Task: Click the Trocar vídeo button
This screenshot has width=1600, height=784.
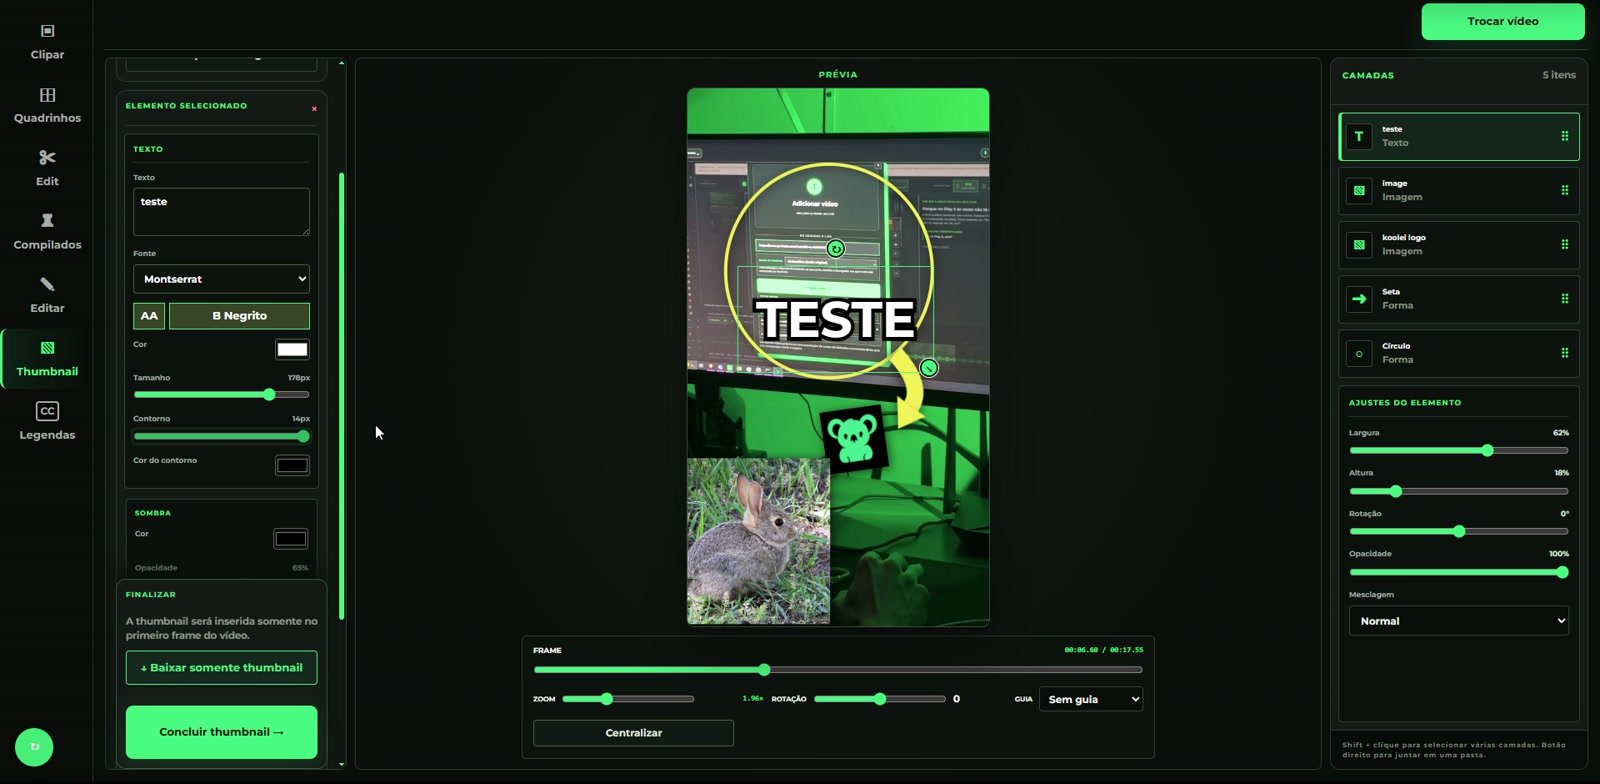Action: [1503, 21]
